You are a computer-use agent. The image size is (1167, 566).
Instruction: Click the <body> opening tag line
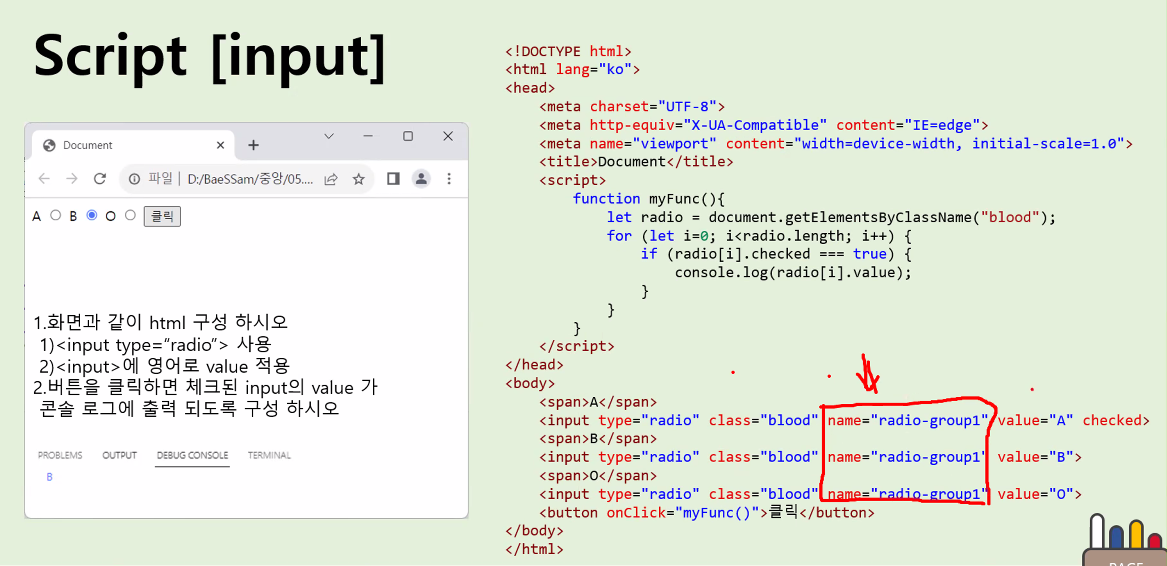(x=530, y=384)
